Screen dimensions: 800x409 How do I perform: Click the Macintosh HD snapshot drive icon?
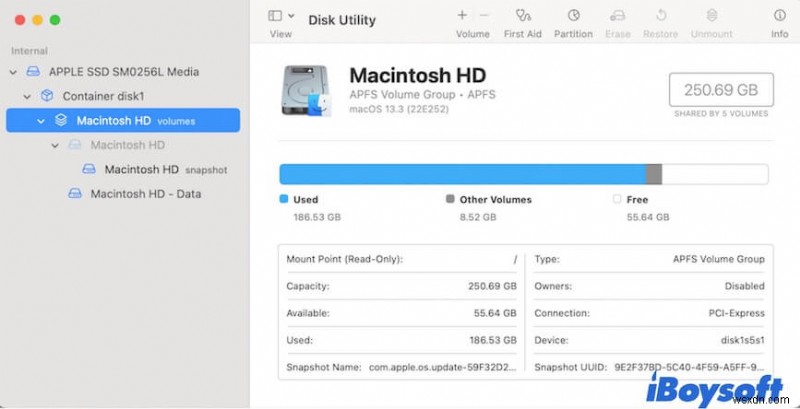point(89,169)
